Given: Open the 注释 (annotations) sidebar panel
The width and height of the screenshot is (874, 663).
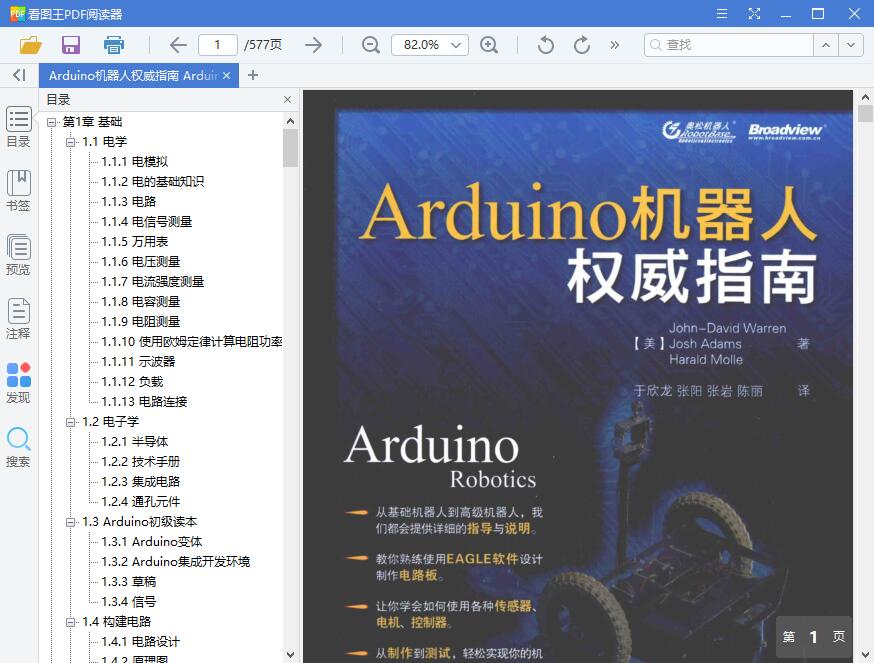Looking at the screenshot, I should point(18,319).
